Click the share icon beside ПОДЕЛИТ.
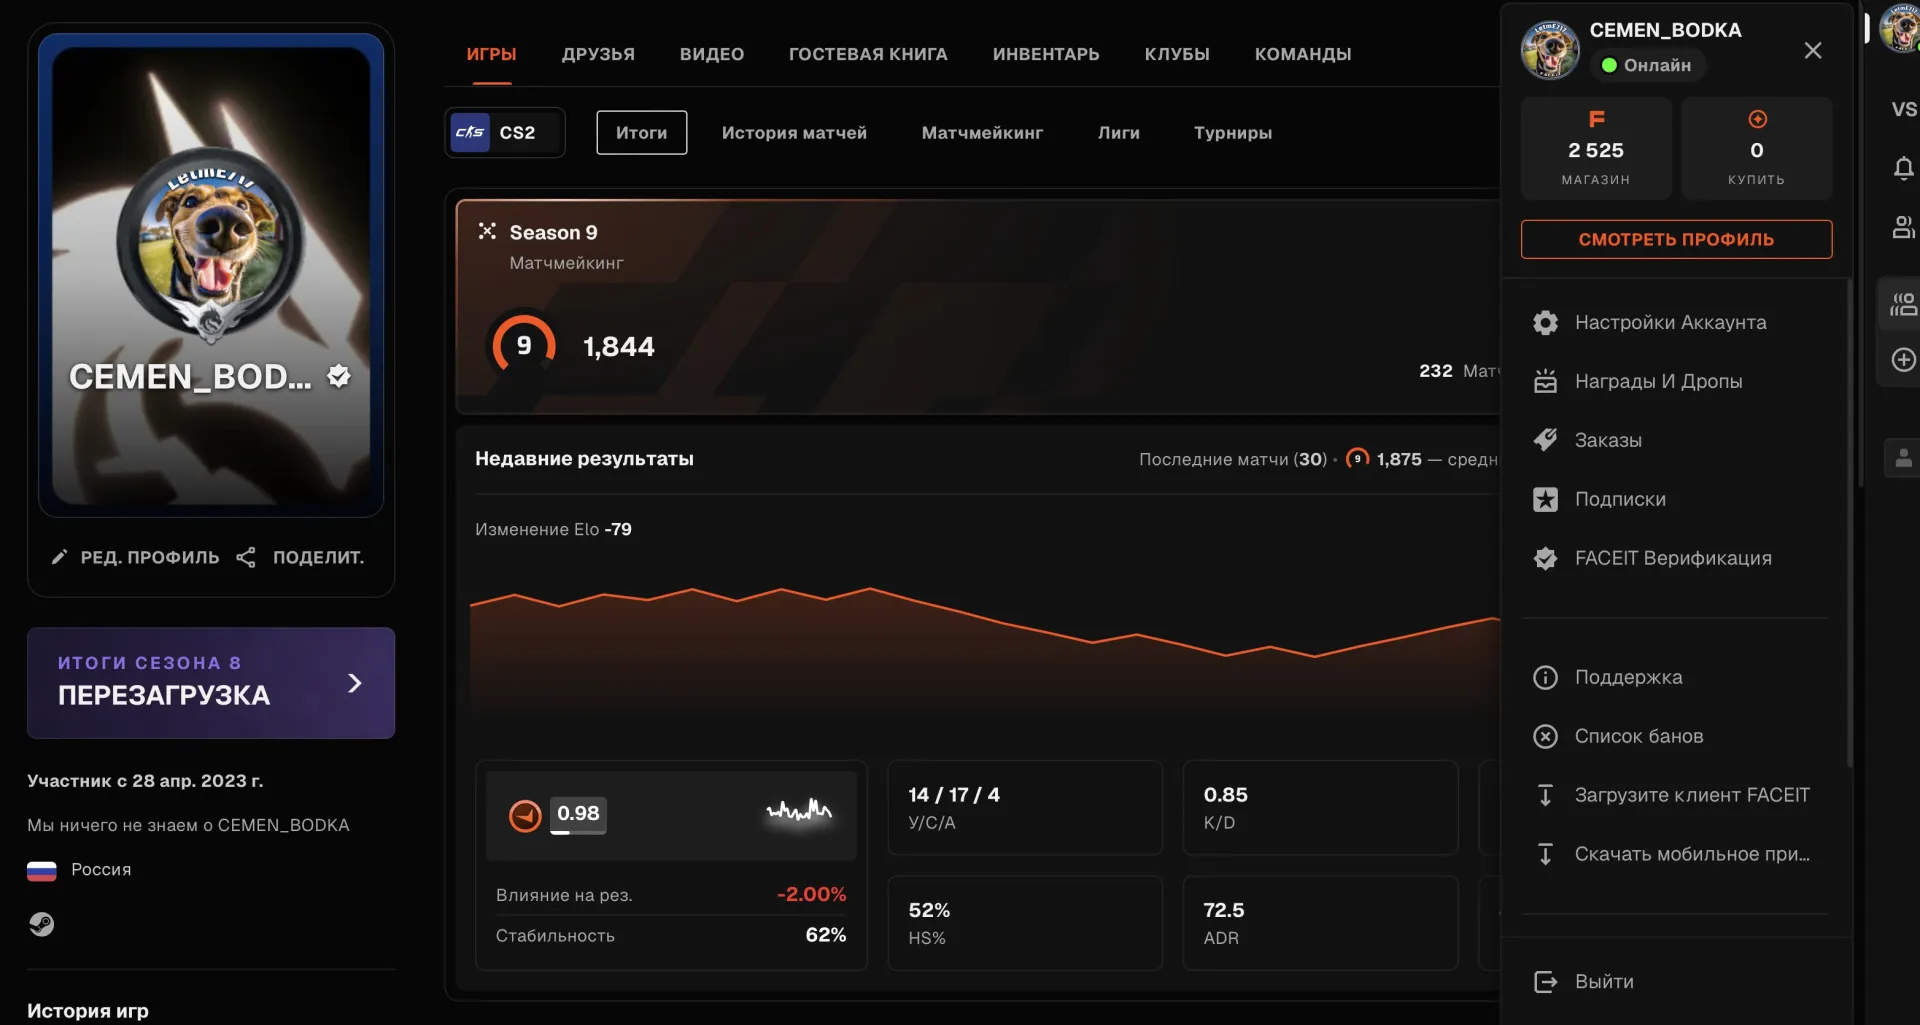 (246, 557)
